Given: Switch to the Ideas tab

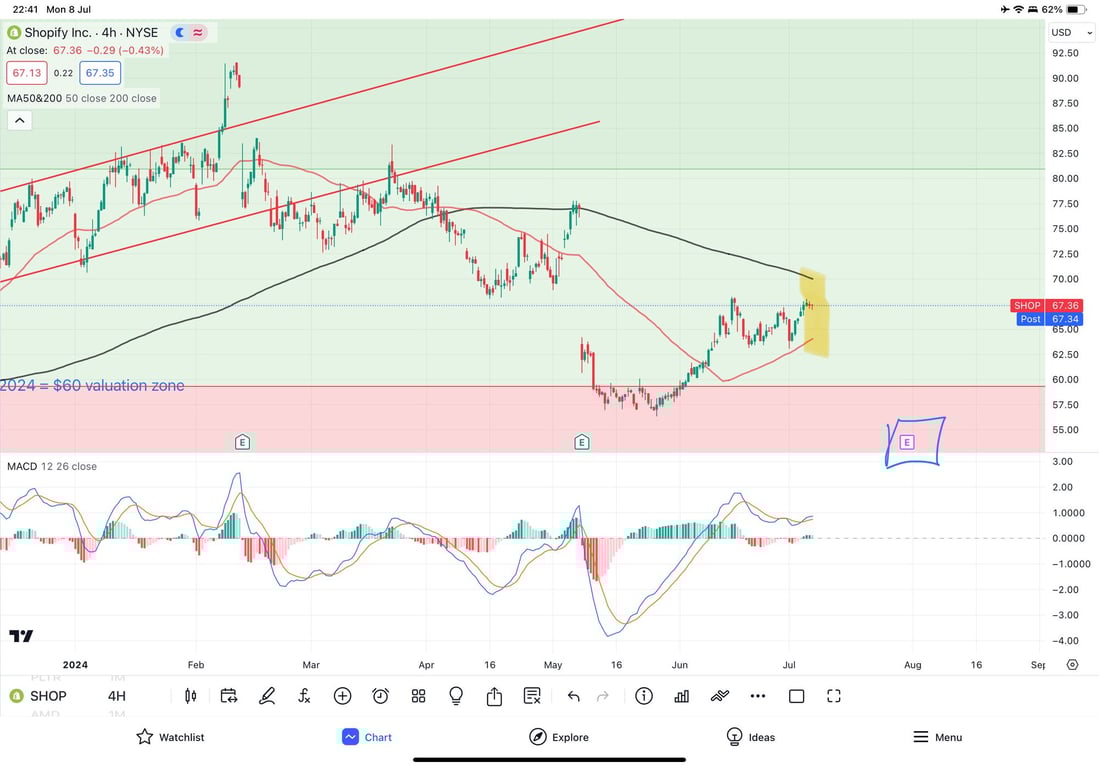Looking at the screenshot, I should pyautogui.click(x=751, y=736).
